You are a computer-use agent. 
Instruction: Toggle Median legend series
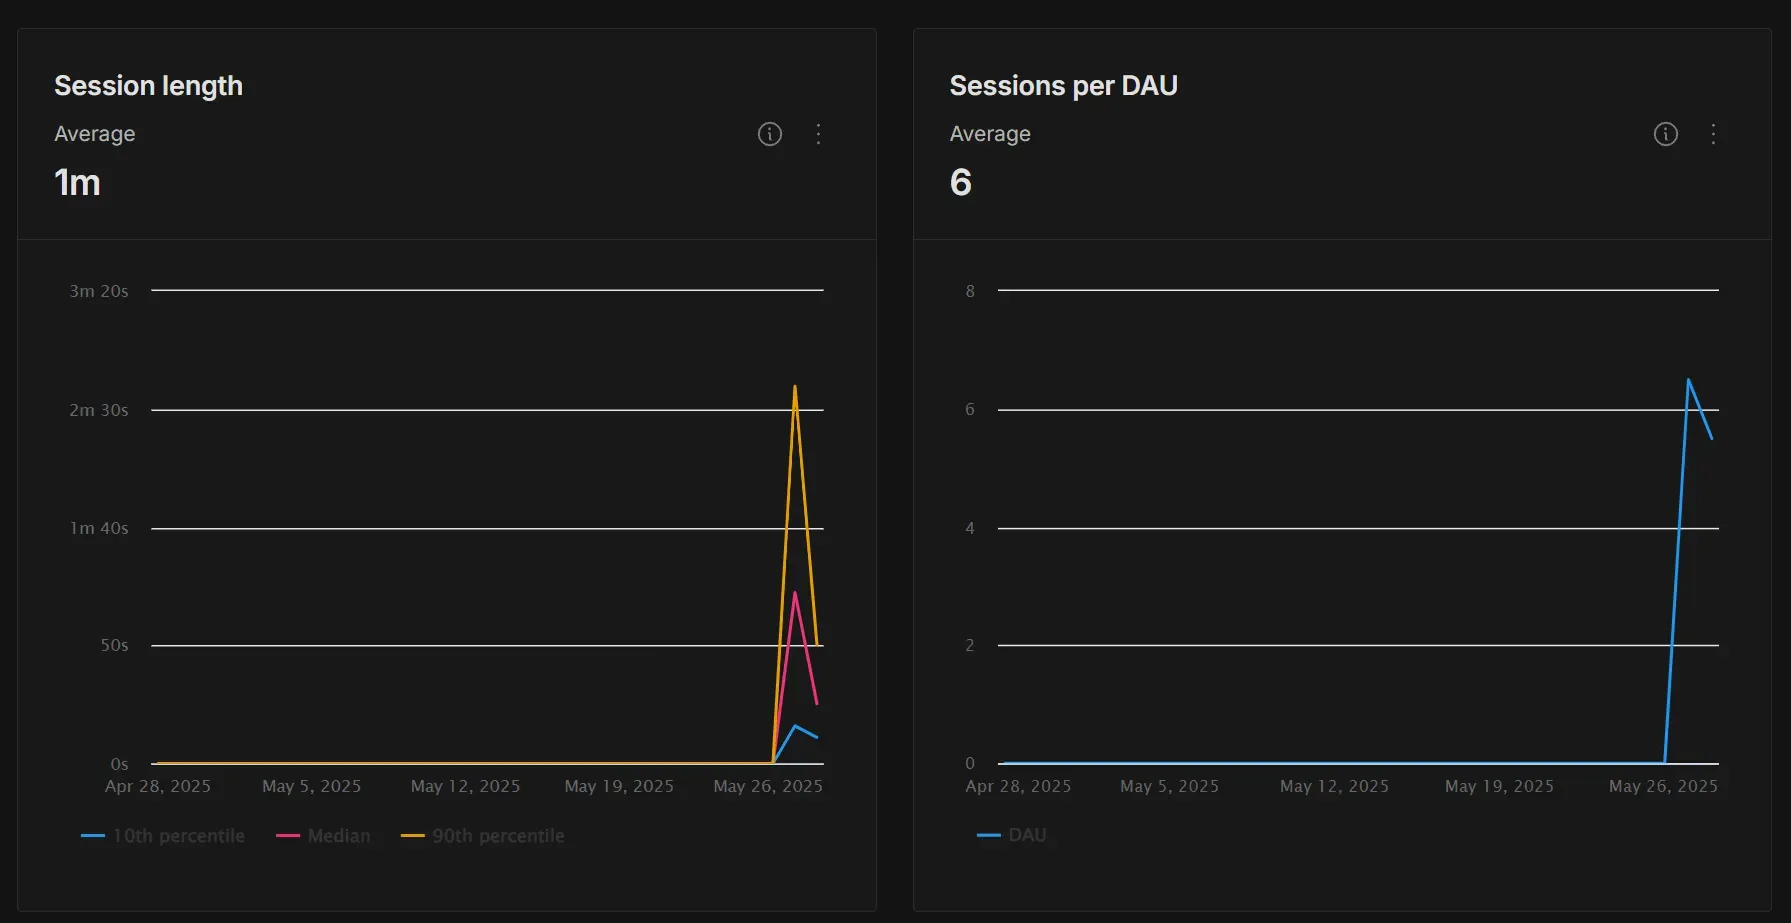[x=323, y=836]
